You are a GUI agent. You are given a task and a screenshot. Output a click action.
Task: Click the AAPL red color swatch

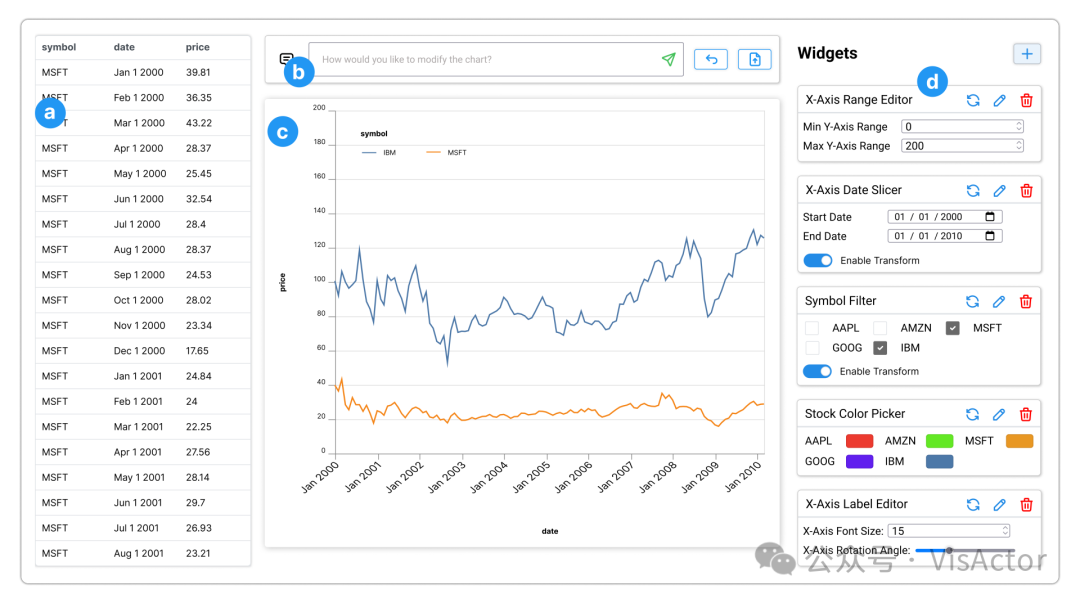pyautogui.click(x=859, y=441)
